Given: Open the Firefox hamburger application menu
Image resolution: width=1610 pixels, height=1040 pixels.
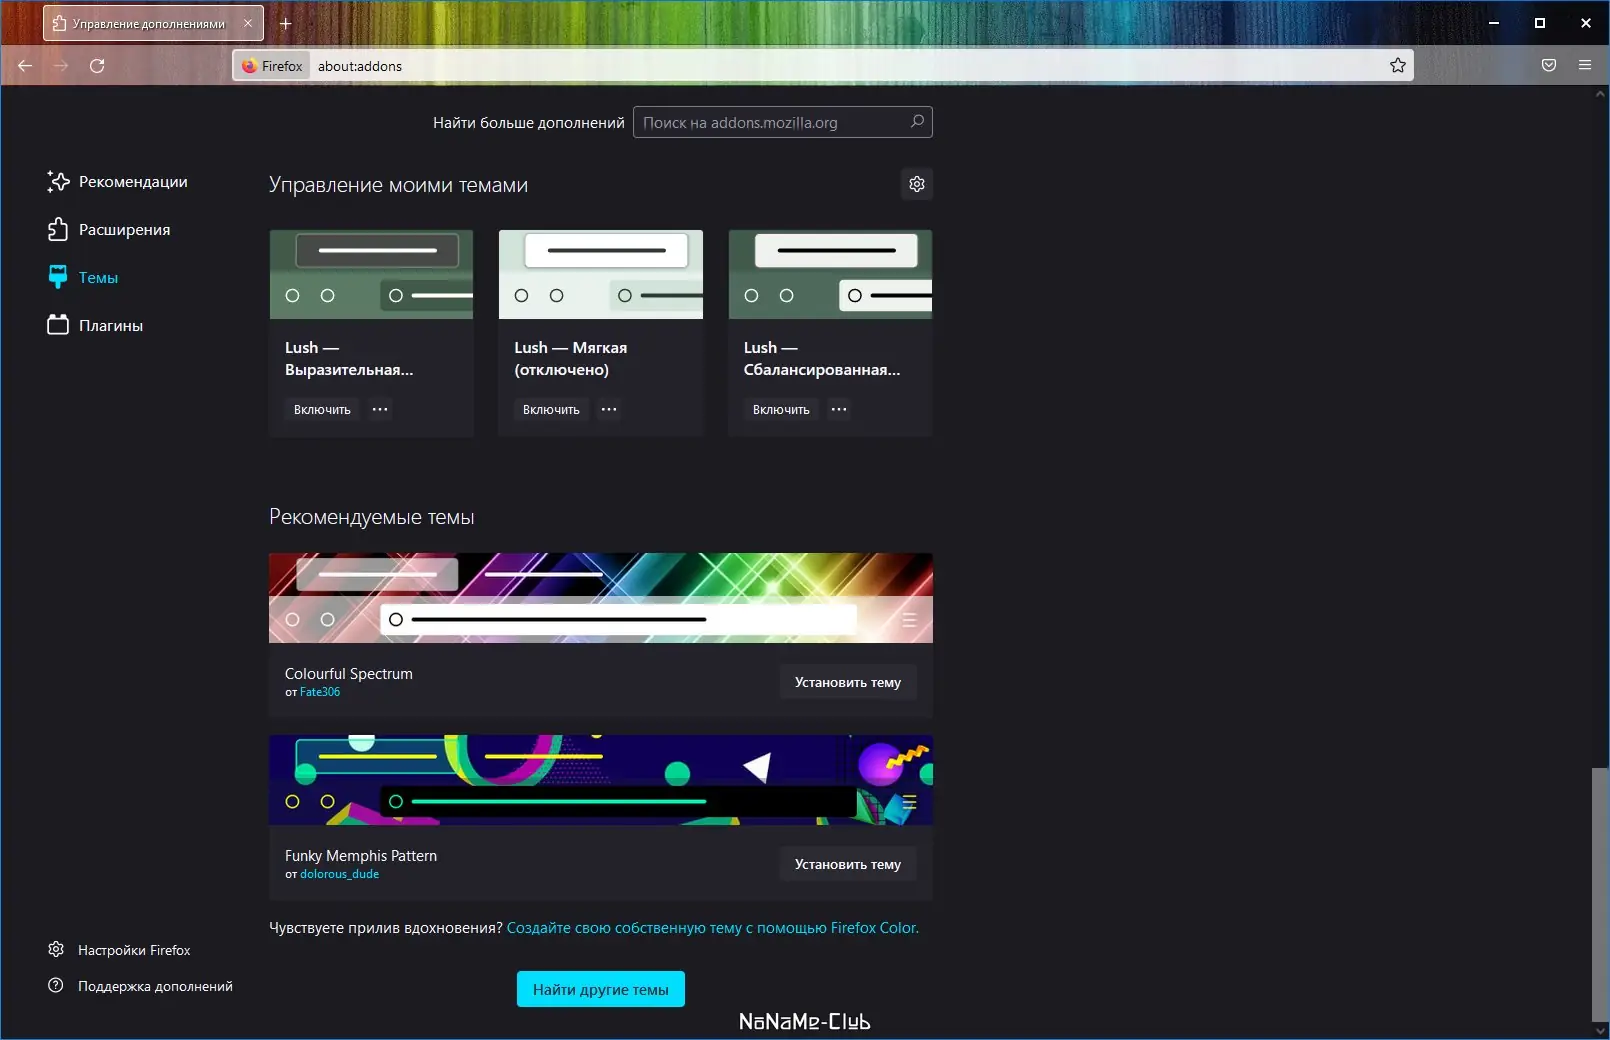Looking at the screenshot, I should tap(1585, 66).
